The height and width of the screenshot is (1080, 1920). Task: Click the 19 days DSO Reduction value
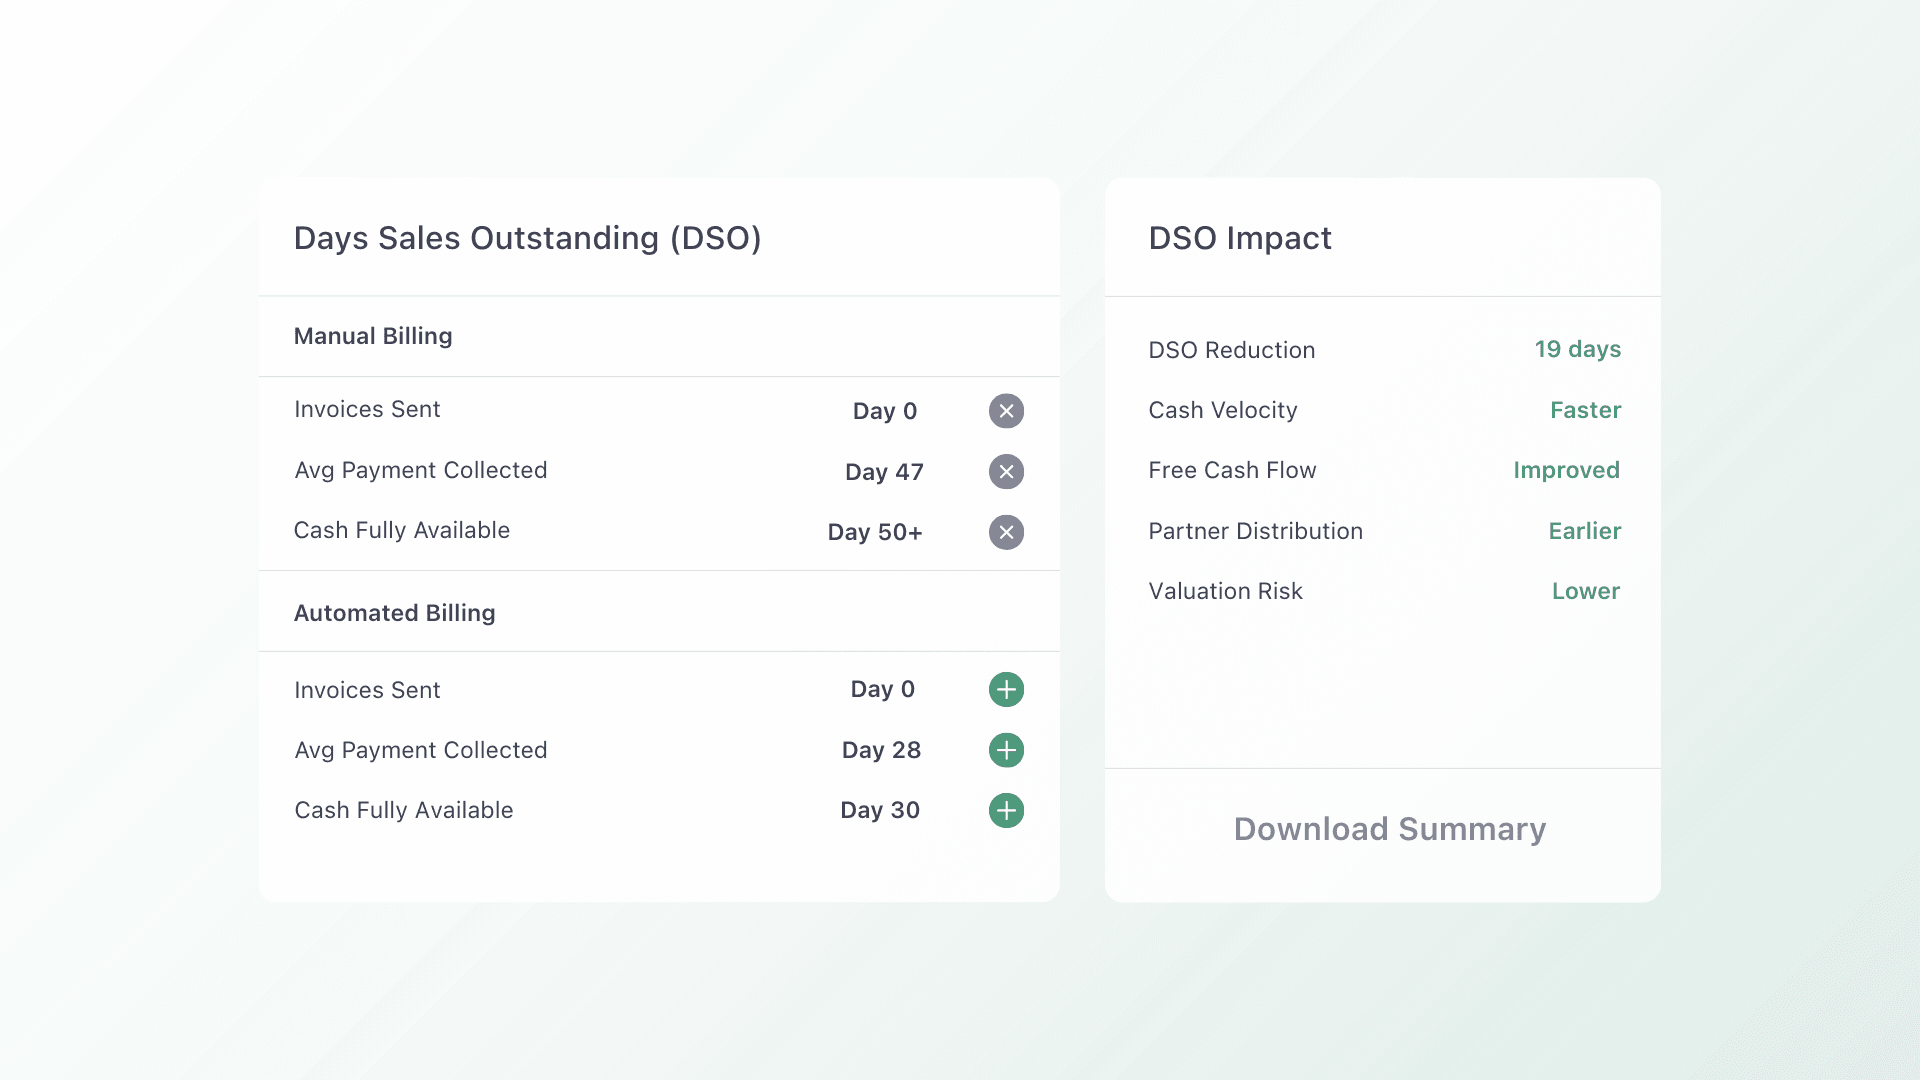(1577, 349)
